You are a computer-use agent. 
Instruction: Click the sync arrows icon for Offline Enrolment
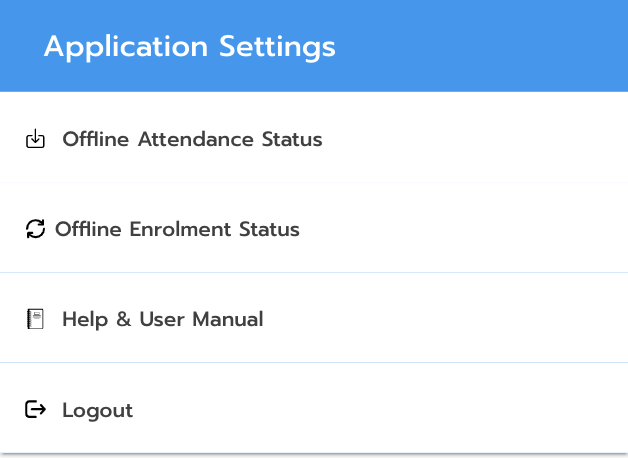click(x=35, y=229)
